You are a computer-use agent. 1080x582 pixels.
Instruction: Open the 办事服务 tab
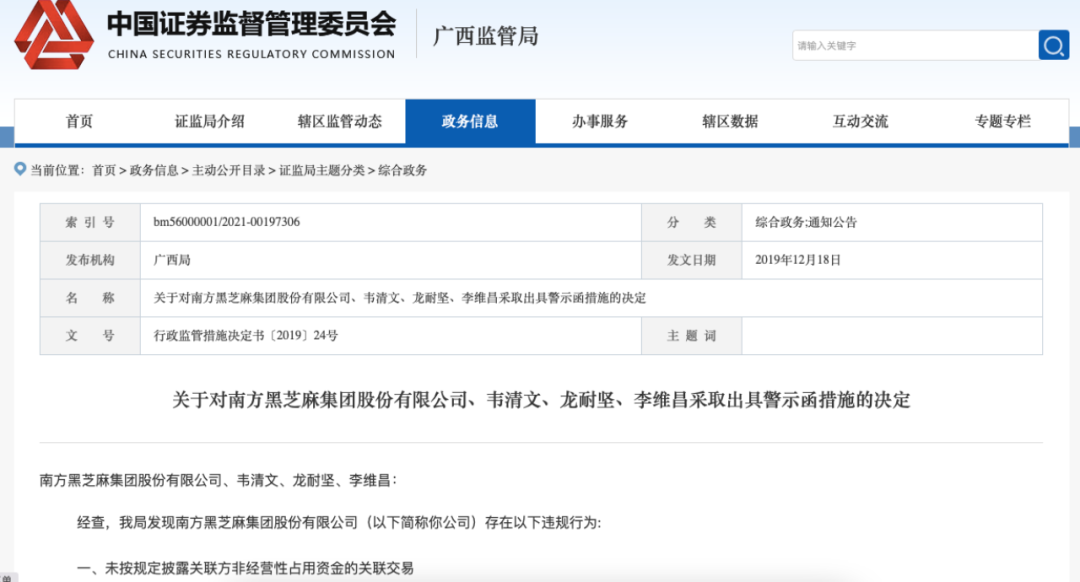pyautogui.click(x=600, y=121)
